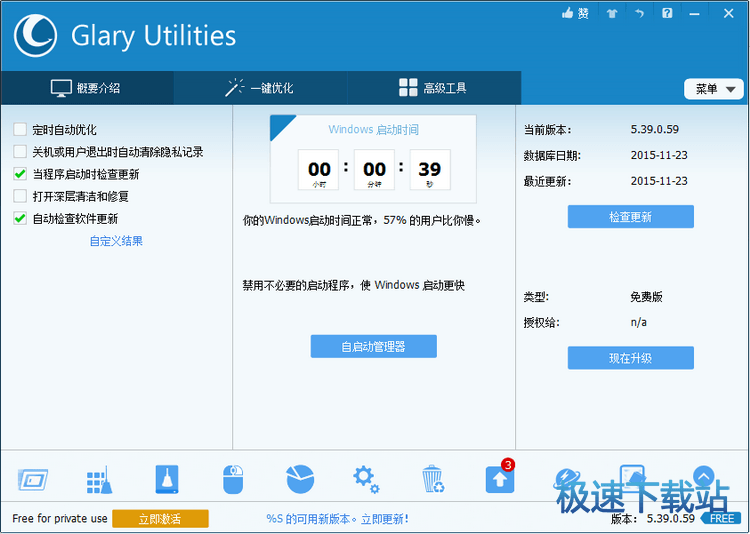The height and width of the screenshot is (534, 750).
Task: Open 自启动管理器 button
Action: pyautogui.click(x=374, y=346)
